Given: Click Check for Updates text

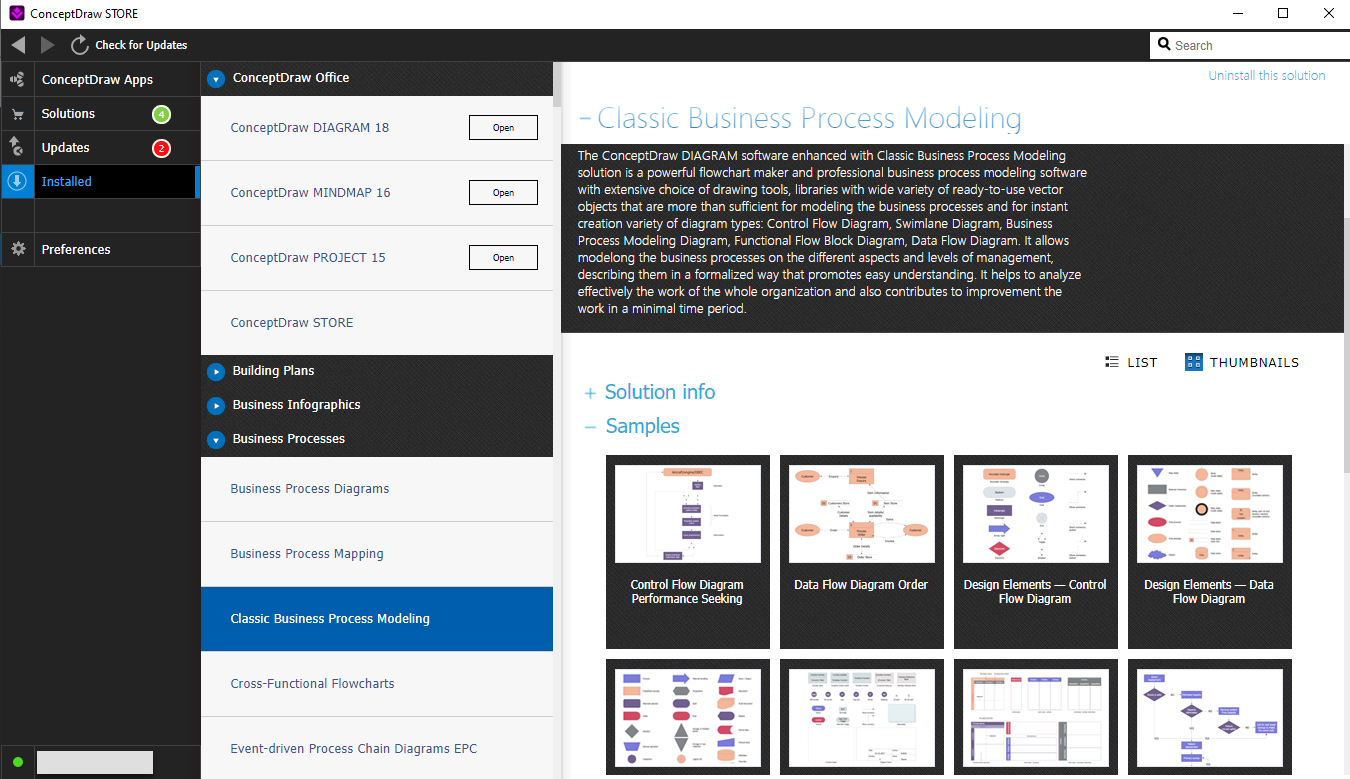Looking at the screenshot, I should pos(141,45).
